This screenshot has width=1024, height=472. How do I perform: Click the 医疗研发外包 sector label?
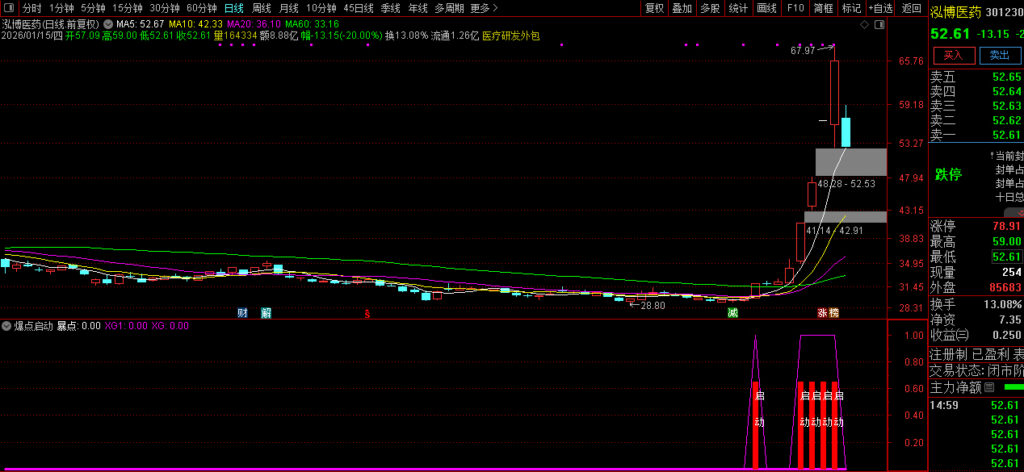click(x=510, y=35)
